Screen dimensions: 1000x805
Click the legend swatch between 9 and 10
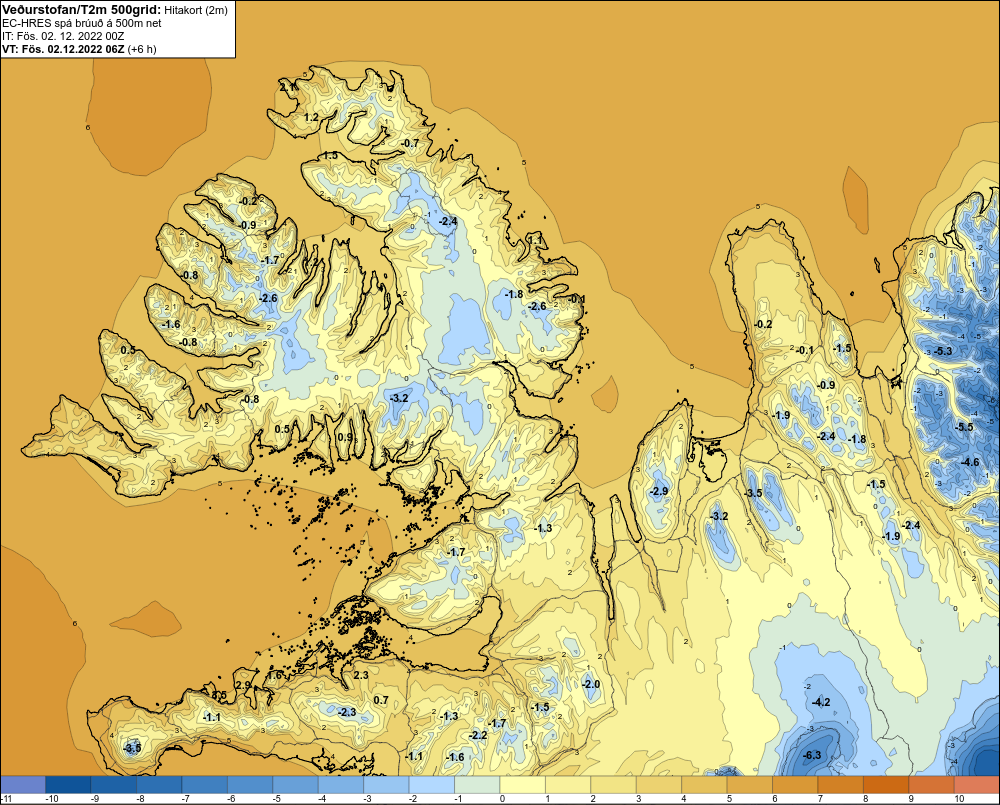coord(932,784)
